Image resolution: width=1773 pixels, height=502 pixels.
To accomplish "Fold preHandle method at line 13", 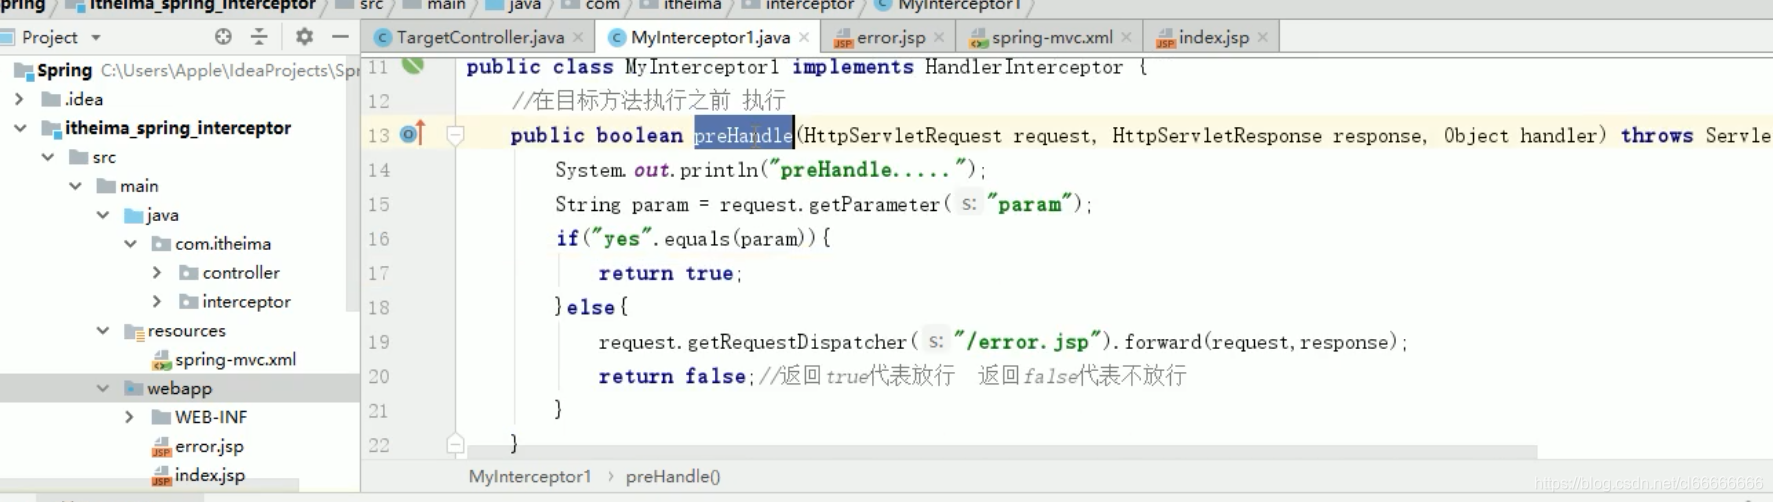I will pos(455,134).
